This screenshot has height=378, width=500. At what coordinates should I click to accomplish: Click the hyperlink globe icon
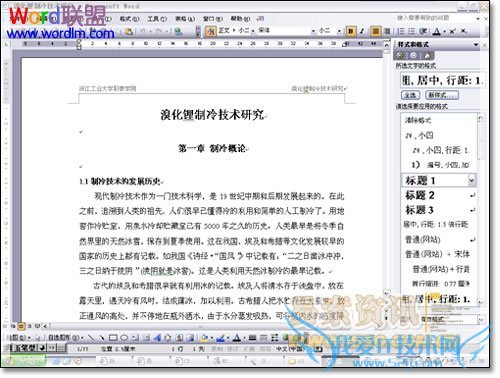pyautogui.click(x=178, y=31)
